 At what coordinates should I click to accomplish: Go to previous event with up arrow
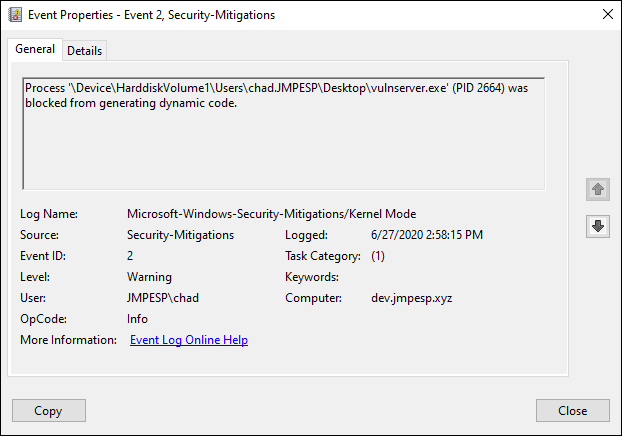click(x=598, y=190)
